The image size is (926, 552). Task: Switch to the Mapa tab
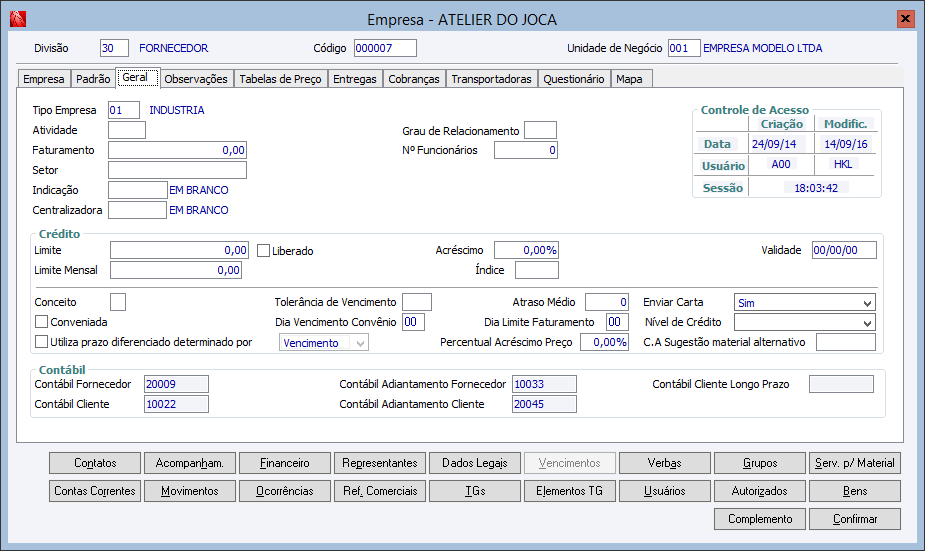click(630, 79)
